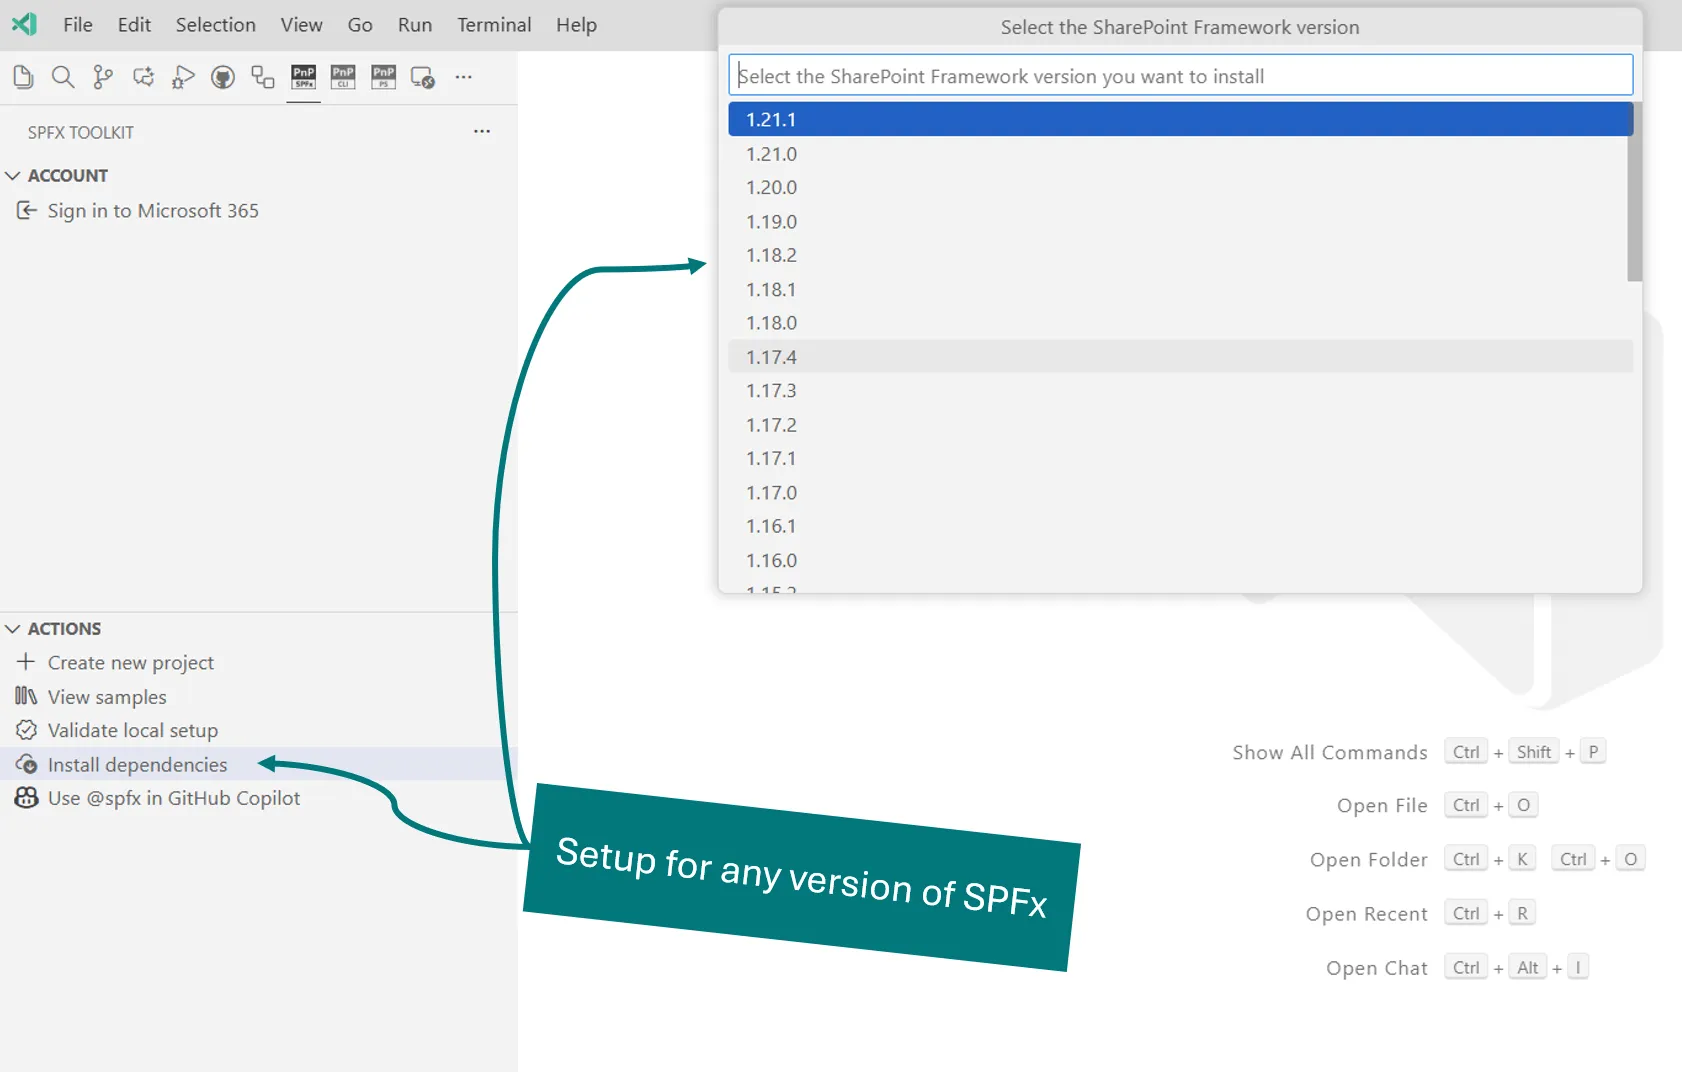
Task: Open the Selection menu
Action: point(216,25)
